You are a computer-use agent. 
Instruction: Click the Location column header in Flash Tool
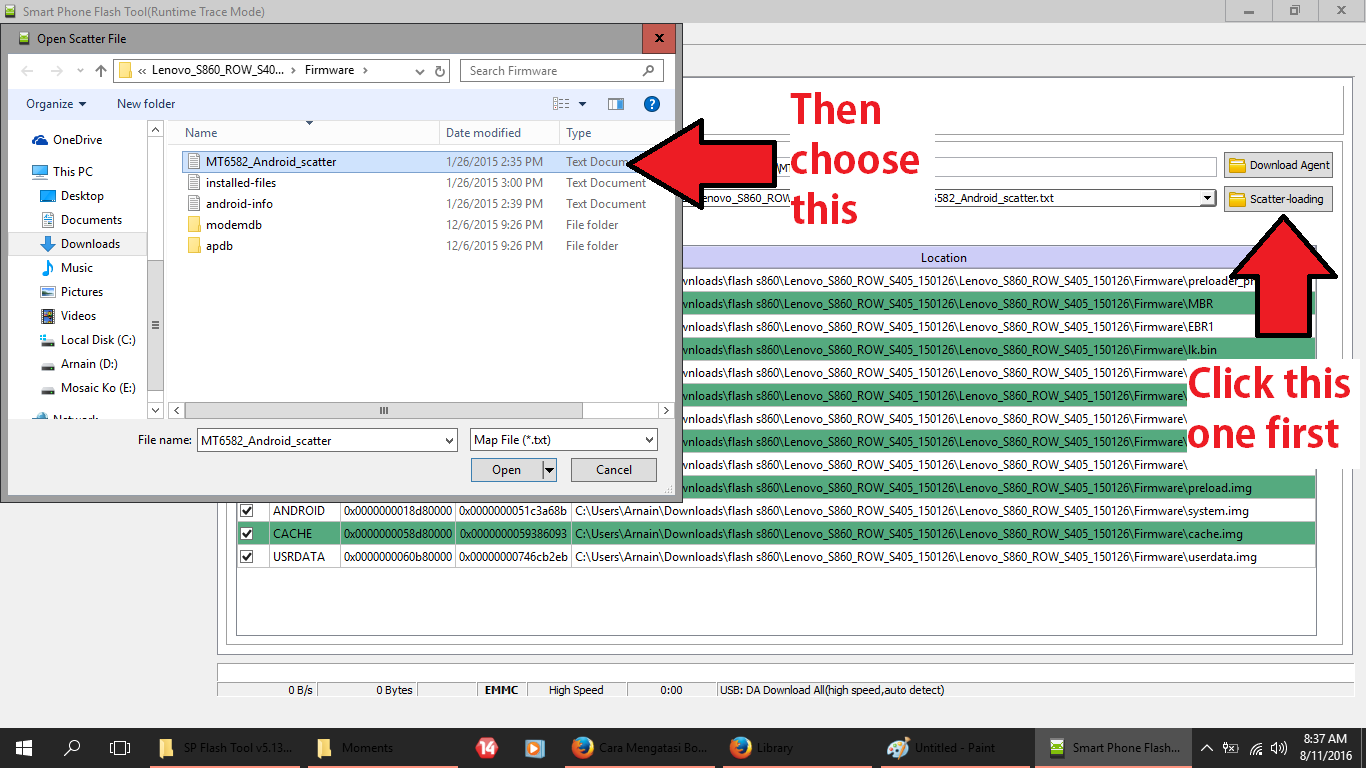click(x=943, y=258)
